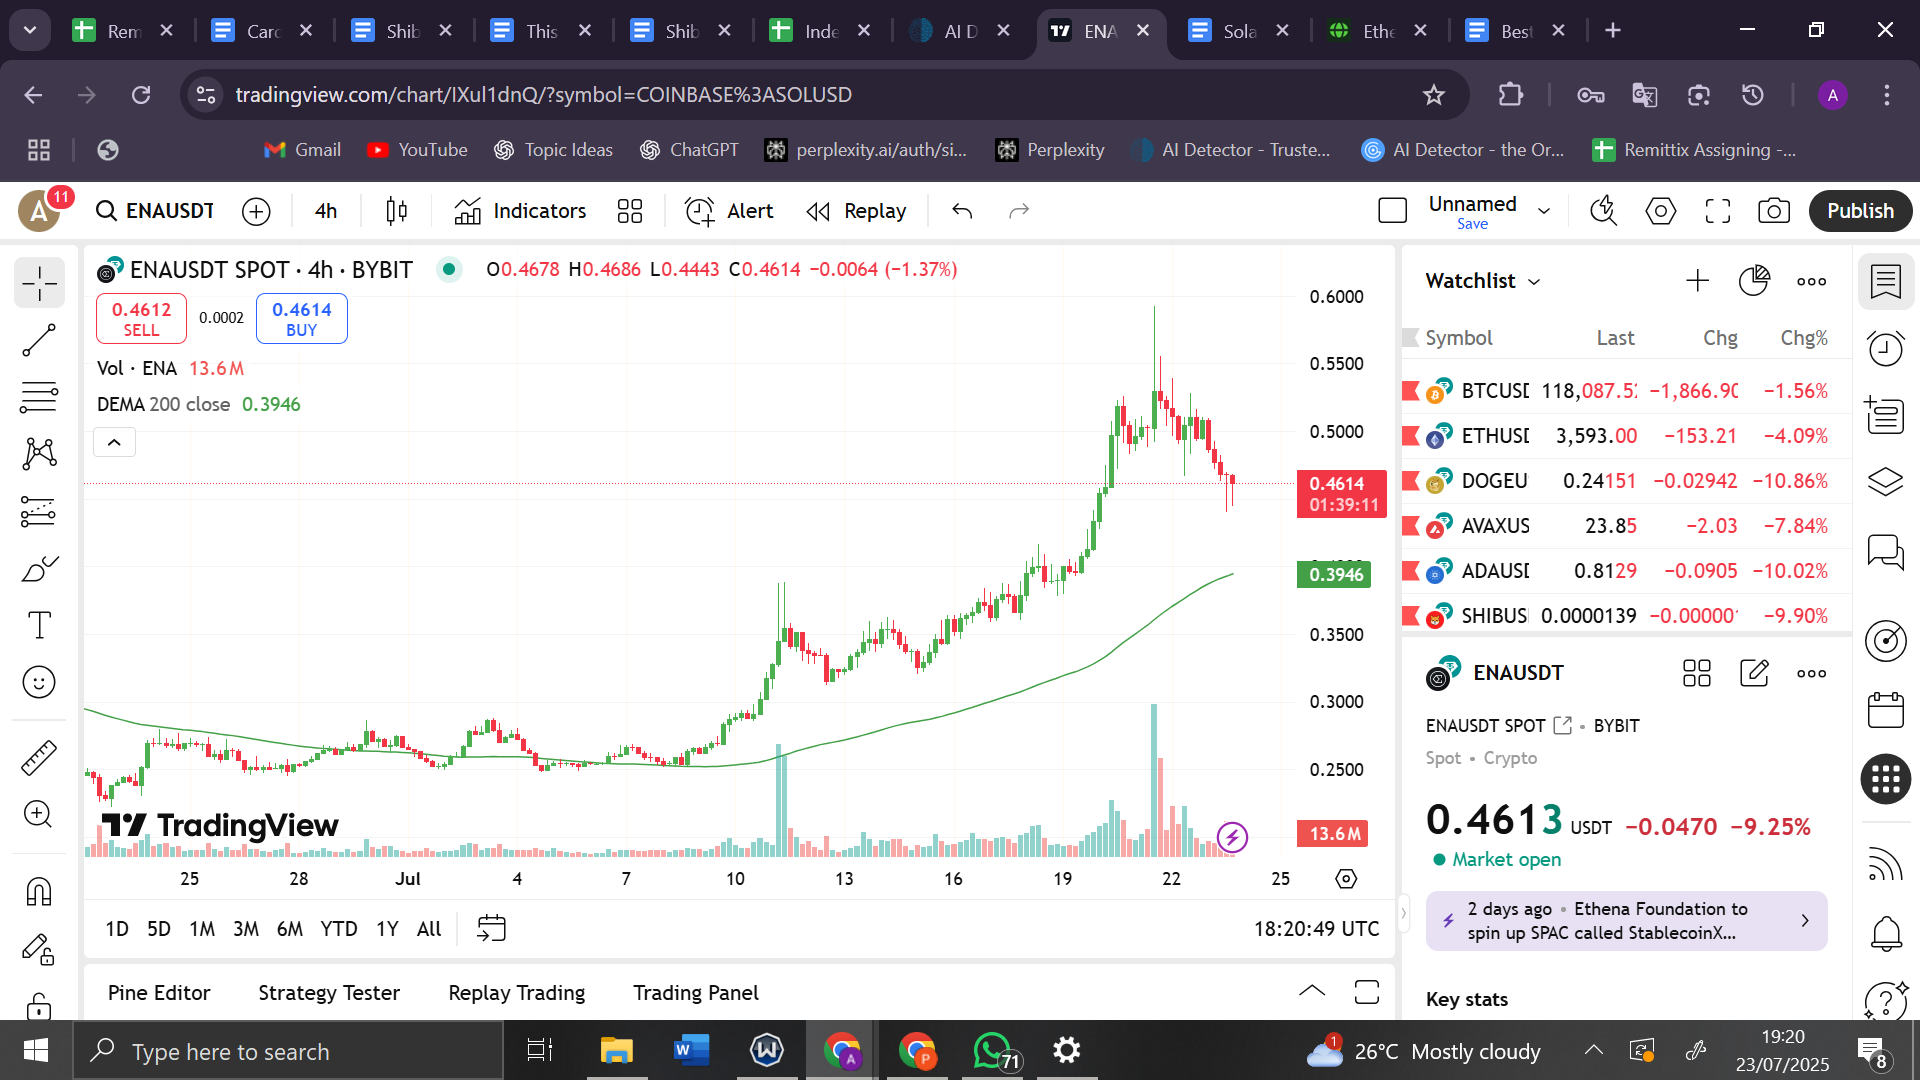
Task: Open the candlestick chart type selector
Action: pyautogui.click(x=397, y=211)
